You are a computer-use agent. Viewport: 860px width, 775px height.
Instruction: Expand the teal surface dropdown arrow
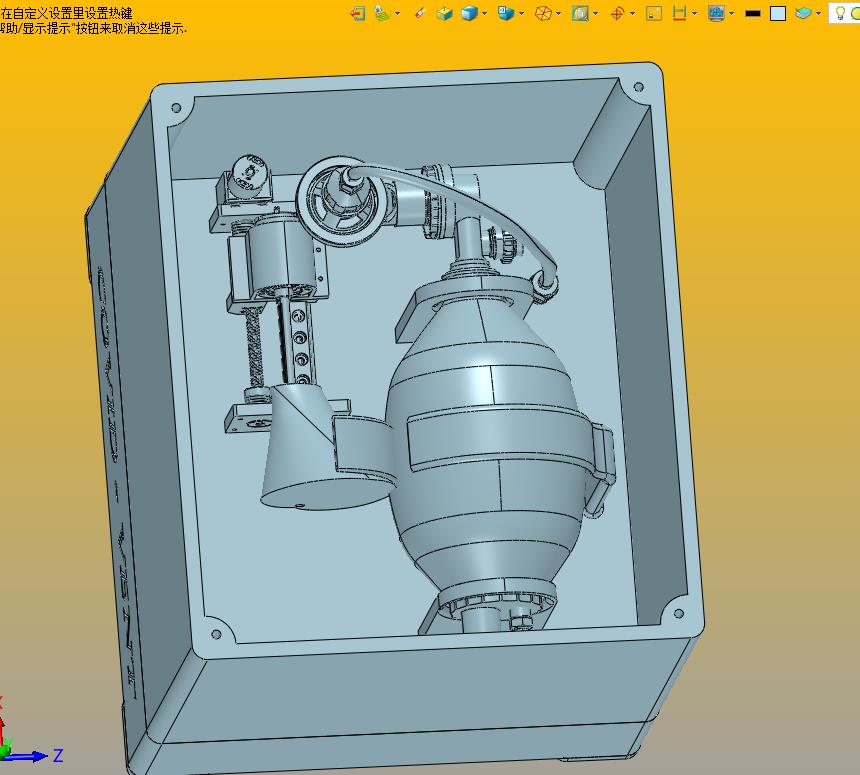coord(818,14)
